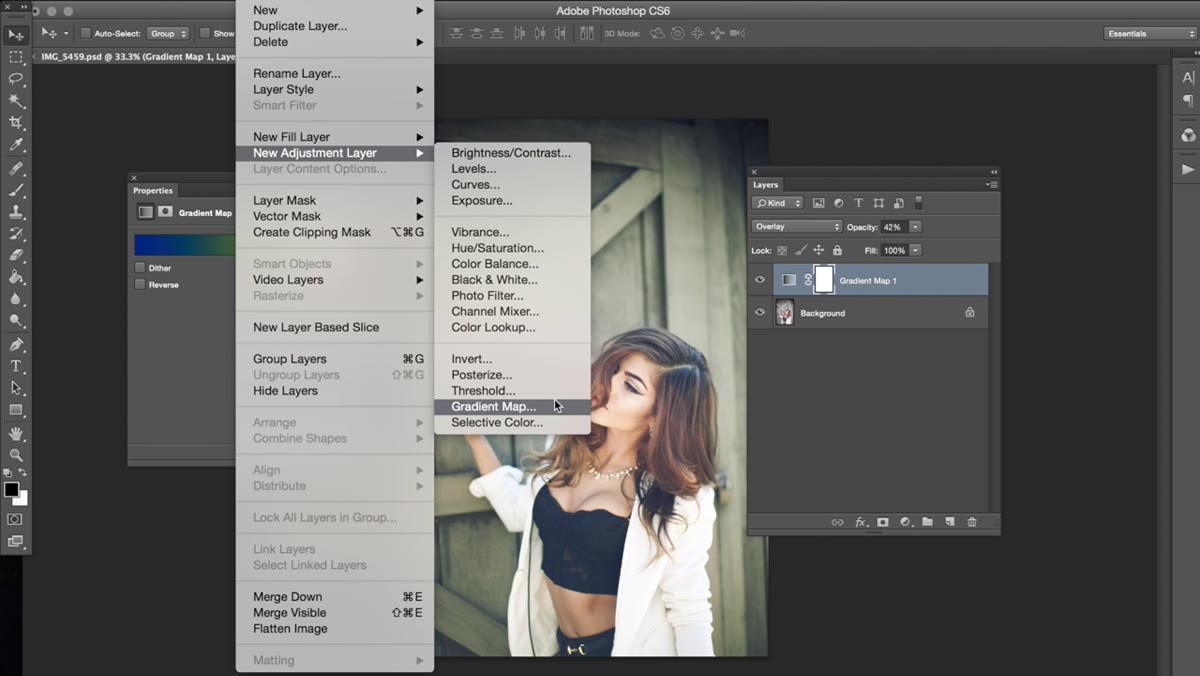Toggle lock image pixels brush icon
Screen dimensions: 1200x676
[x=801, y=250]
